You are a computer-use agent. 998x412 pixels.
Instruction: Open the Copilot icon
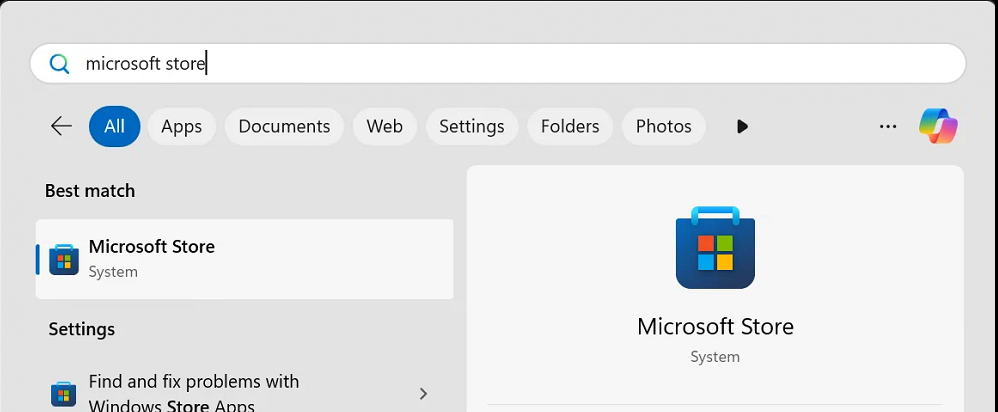[938, 126]
